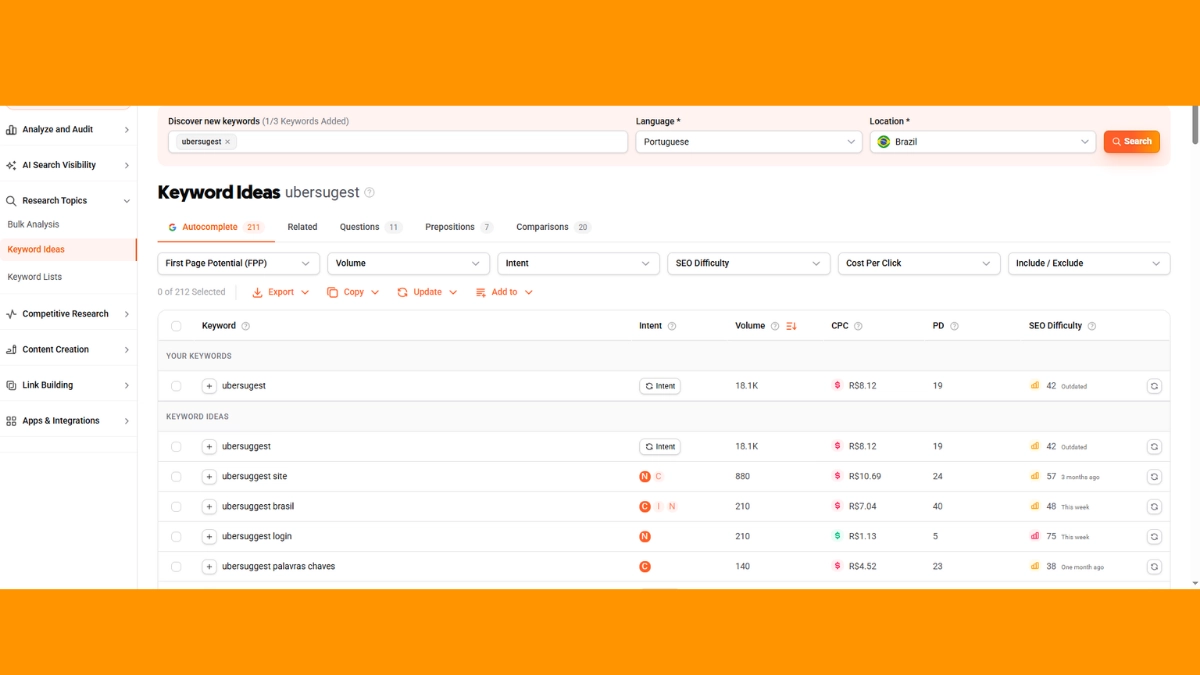Check the ubersuggest palavras chaves row
1200x675 pixels.
click(x=176, y=567)
